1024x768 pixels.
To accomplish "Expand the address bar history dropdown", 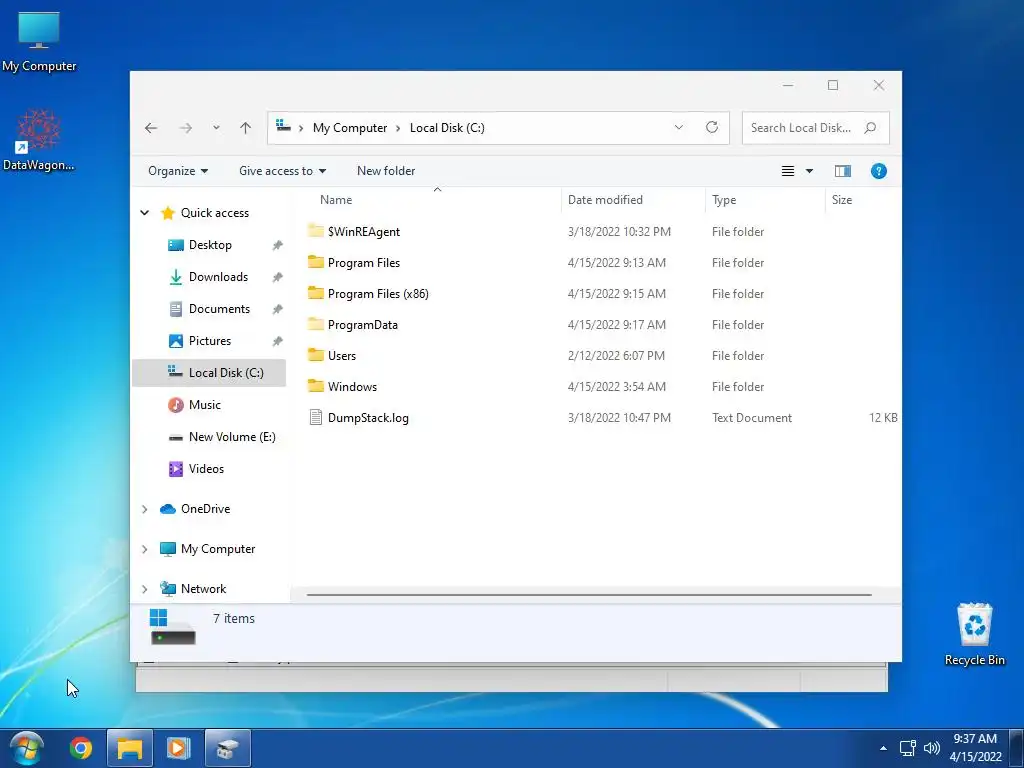I will point(679,127).
